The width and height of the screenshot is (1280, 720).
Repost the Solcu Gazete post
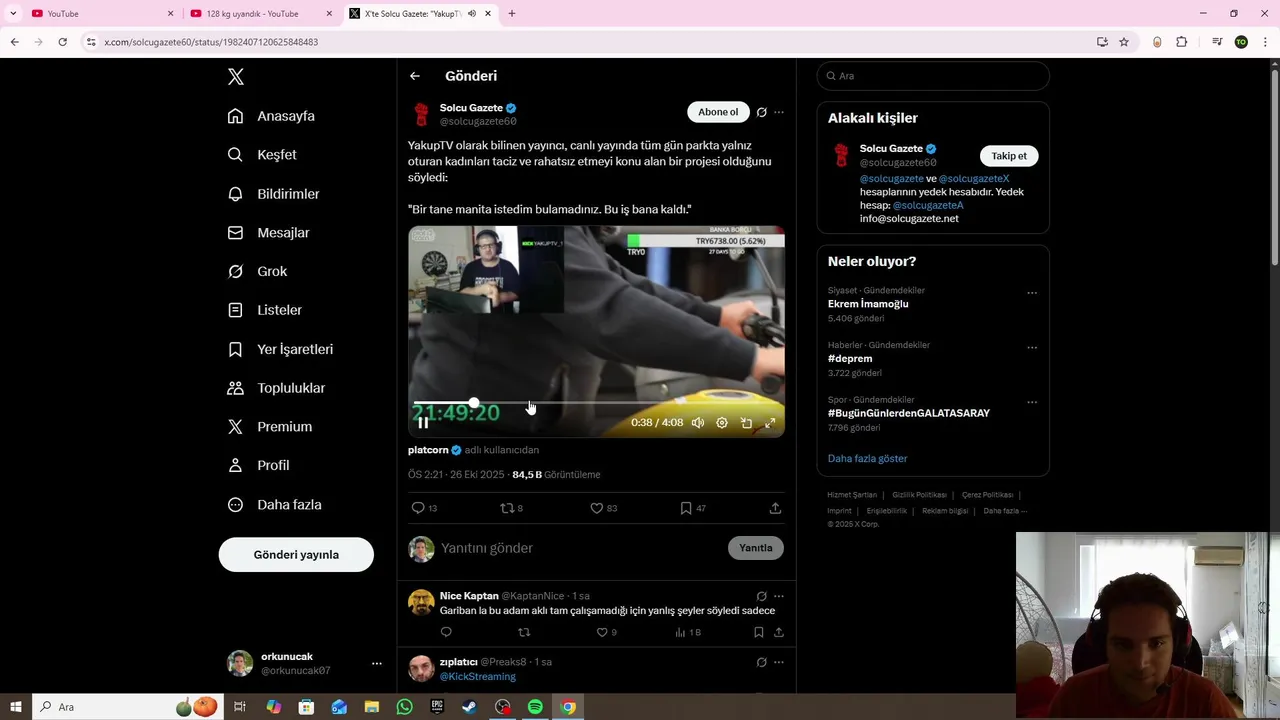click(x=507, y=508)
